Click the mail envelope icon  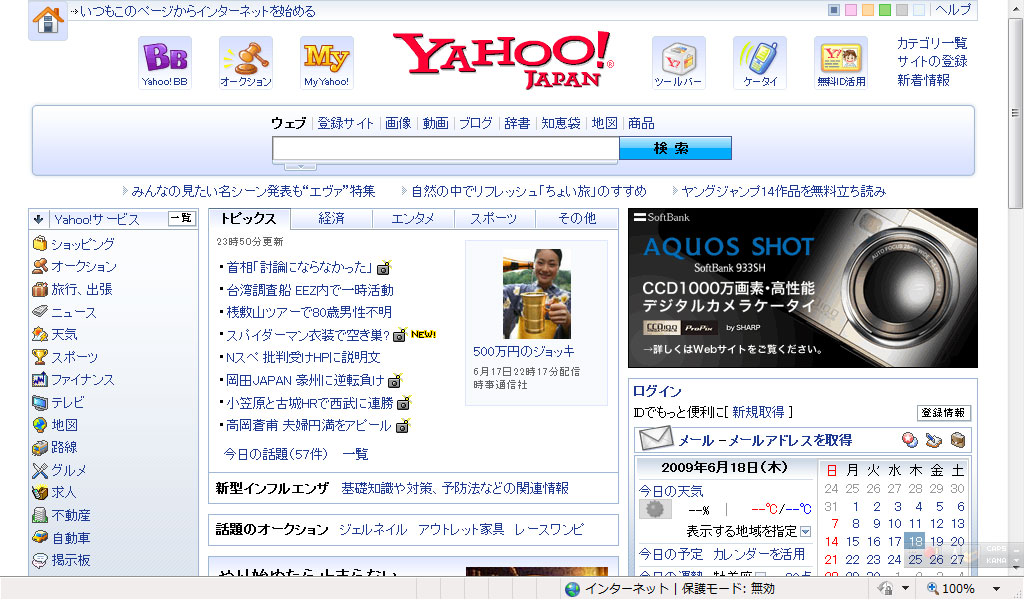pos(656,438)
